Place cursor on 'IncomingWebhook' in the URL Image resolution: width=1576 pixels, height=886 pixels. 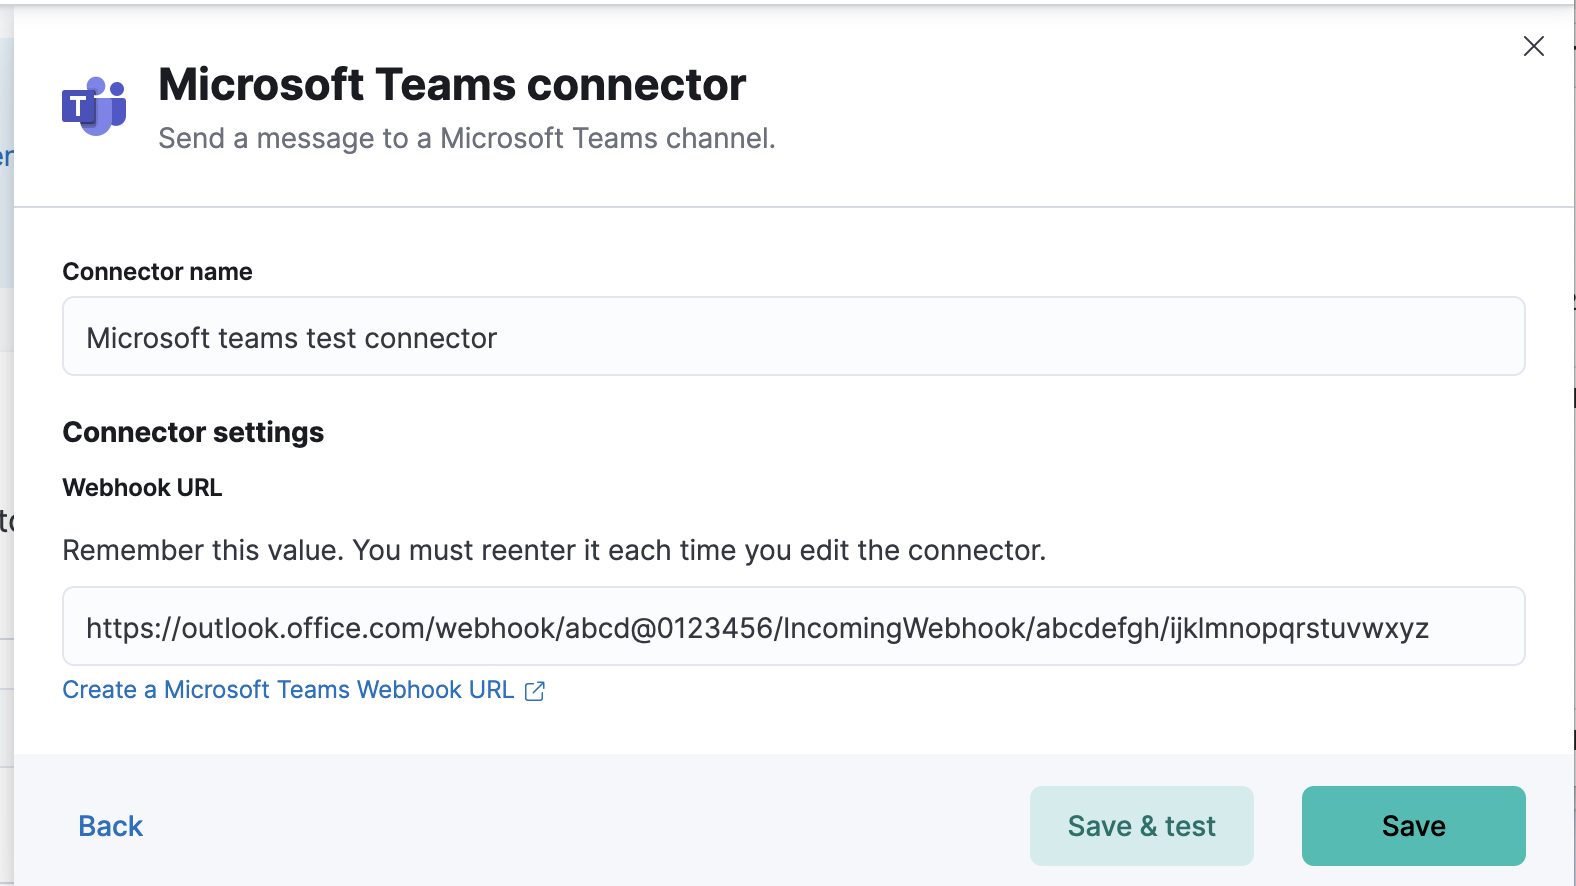click(904, 628)
